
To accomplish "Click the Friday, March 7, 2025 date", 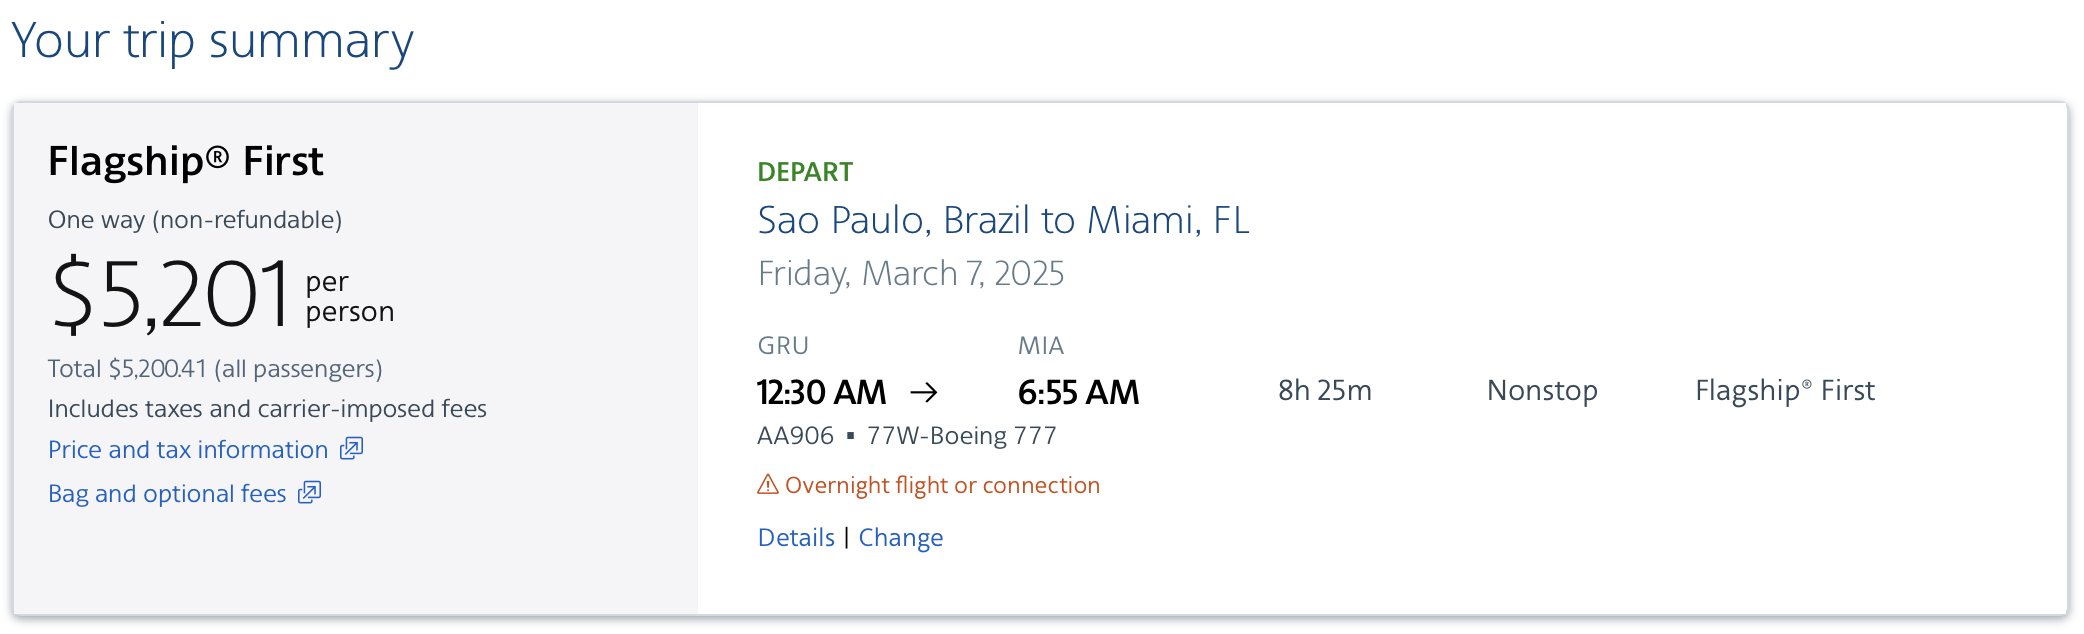I will click(911, 273).
